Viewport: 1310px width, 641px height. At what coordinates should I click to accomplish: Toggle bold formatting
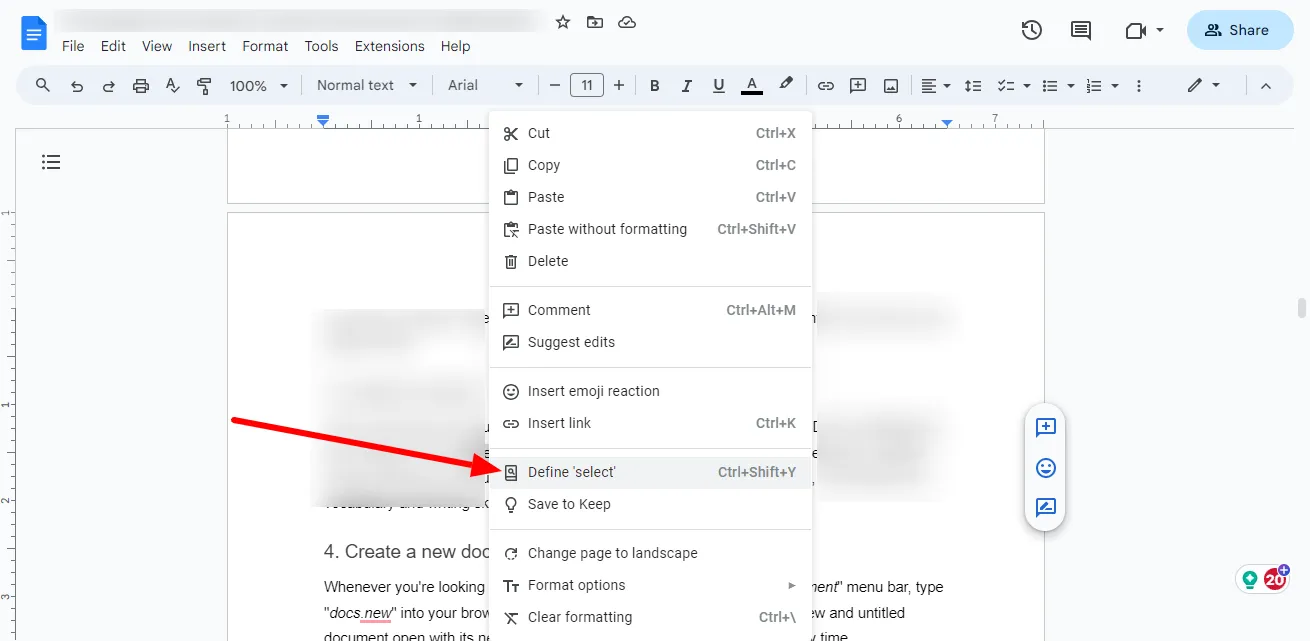click(x=654, y=85)
